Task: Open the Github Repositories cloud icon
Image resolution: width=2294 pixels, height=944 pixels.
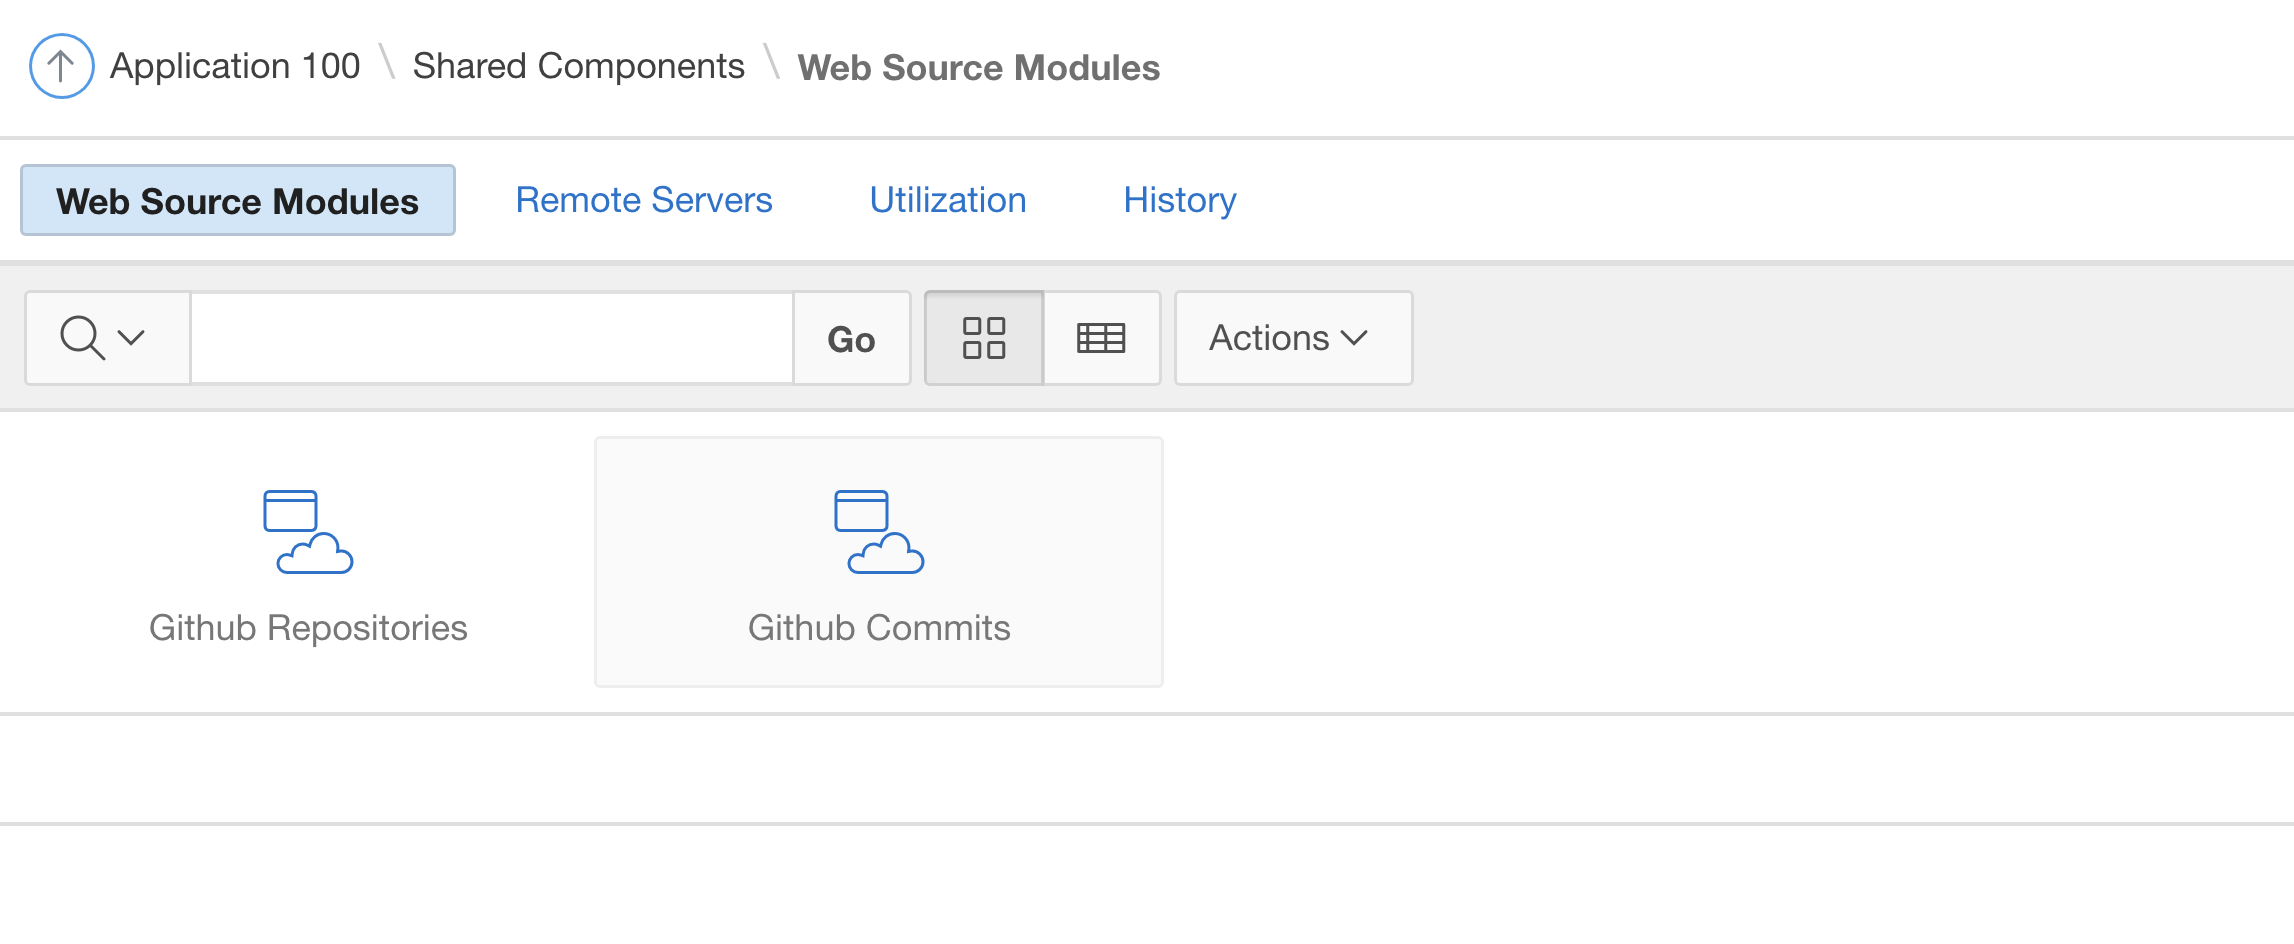Action: point(308,532)
